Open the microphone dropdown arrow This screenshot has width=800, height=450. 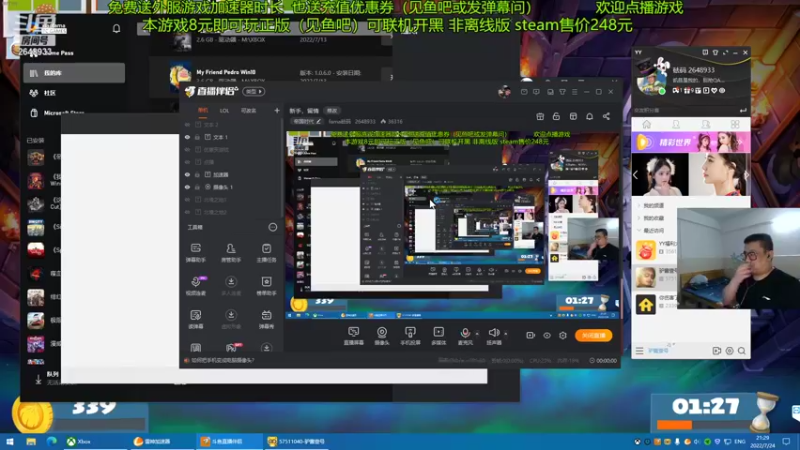tap(477, 334)
